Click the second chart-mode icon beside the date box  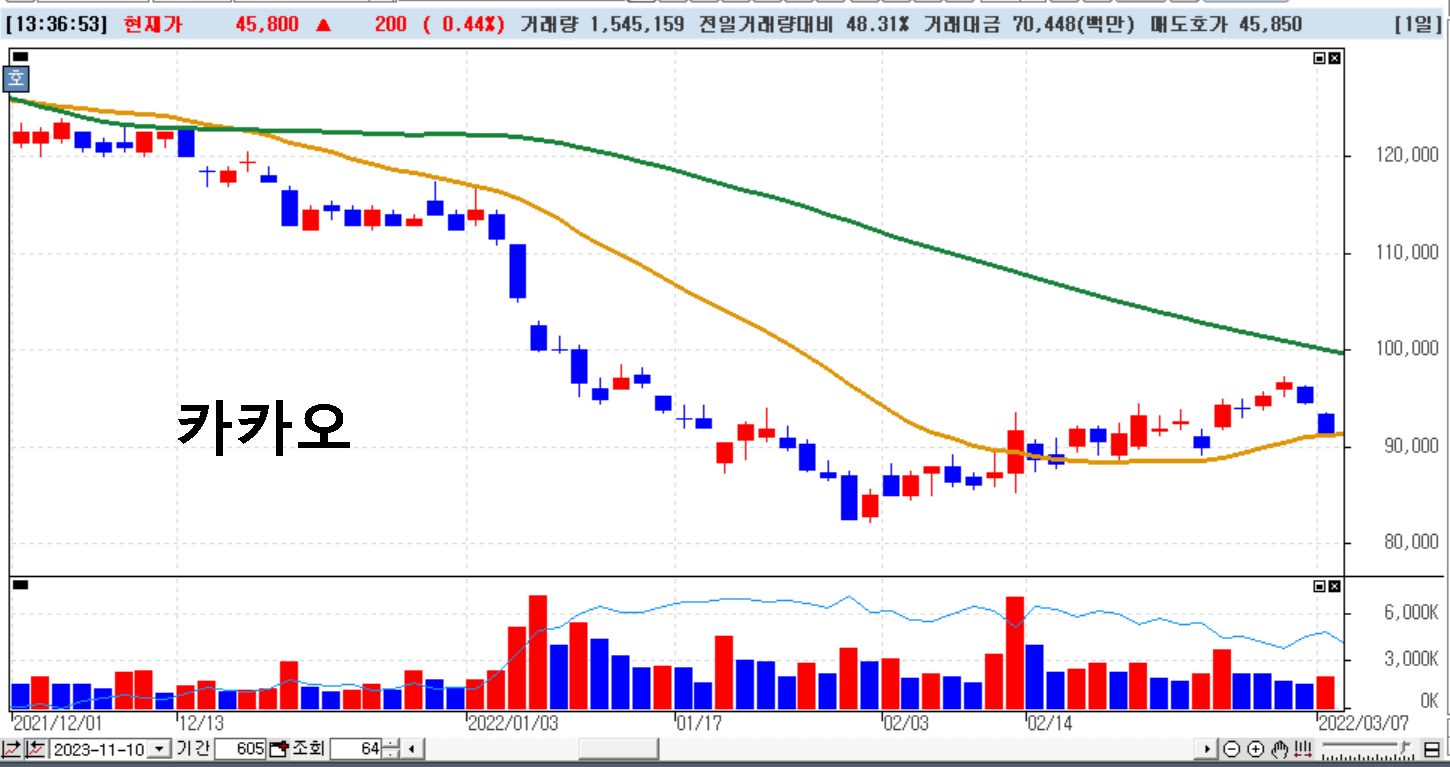[x=35, y=749]
